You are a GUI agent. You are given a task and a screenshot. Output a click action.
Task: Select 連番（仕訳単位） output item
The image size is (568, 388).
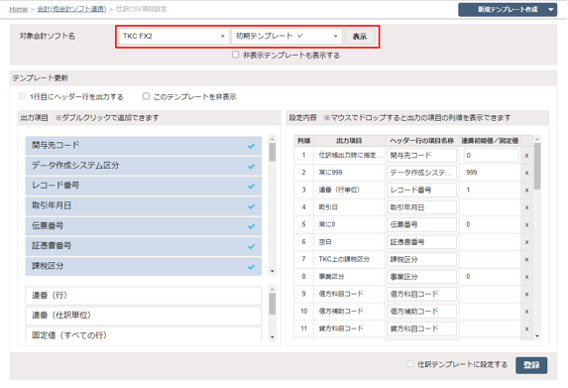click(x=143, y=315)
